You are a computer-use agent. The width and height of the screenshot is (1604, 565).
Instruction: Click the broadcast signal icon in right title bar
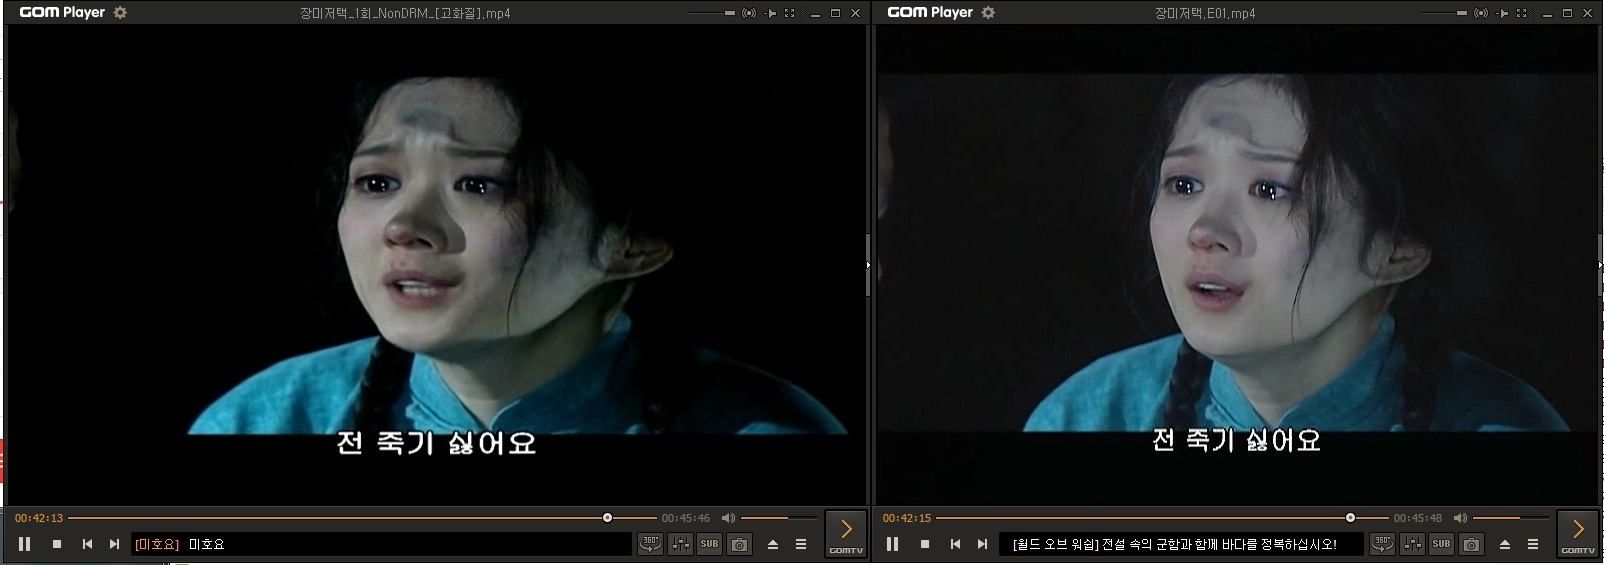pyautogui.click(x=1481, y=13)
